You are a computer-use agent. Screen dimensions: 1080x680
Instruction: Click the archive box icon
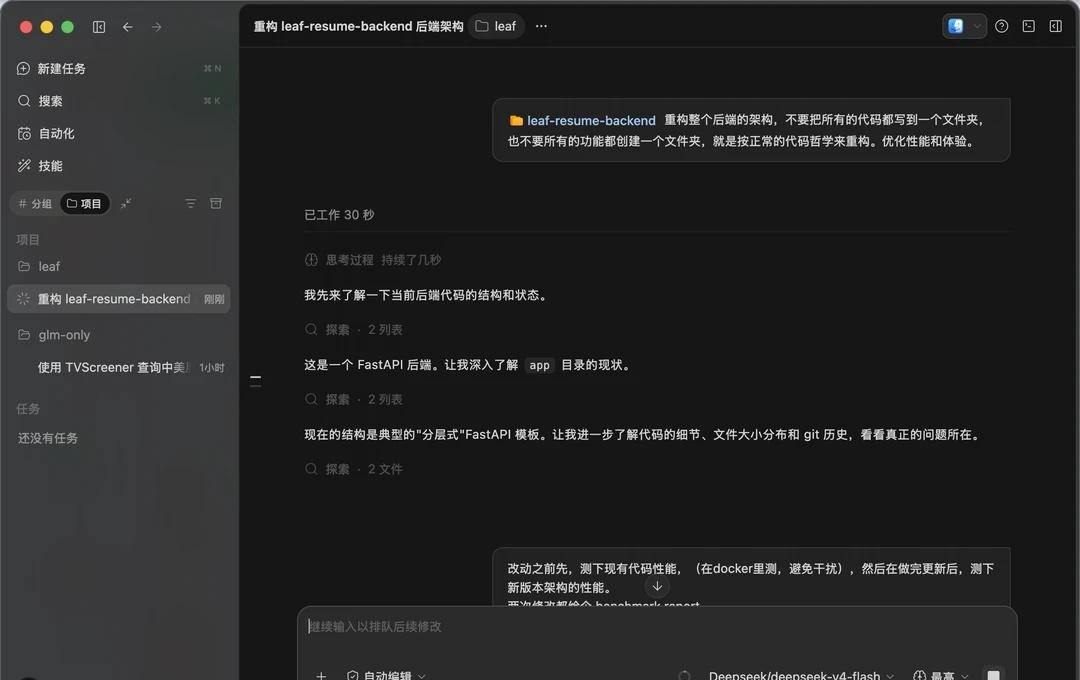216,203
